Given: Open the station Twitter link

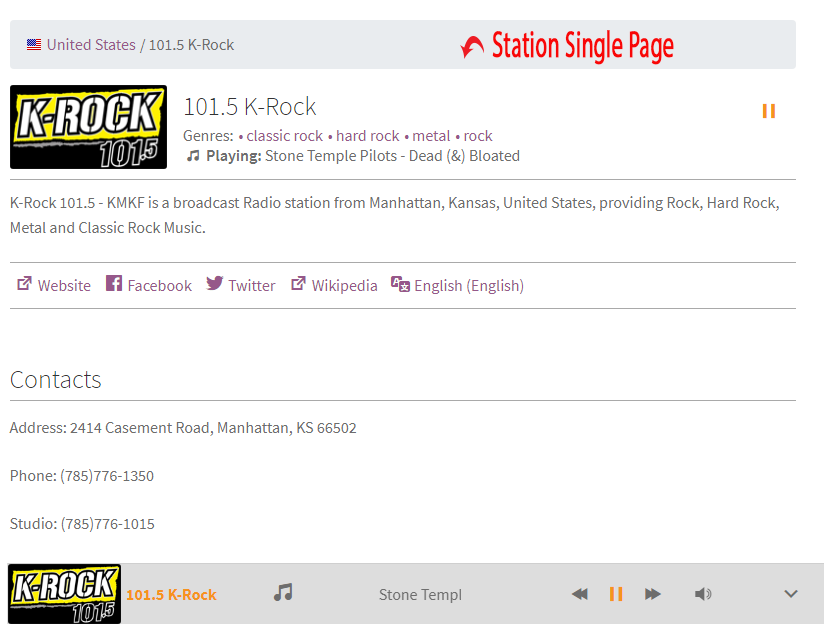Looking at the screenshot, I should click(252, 285).
